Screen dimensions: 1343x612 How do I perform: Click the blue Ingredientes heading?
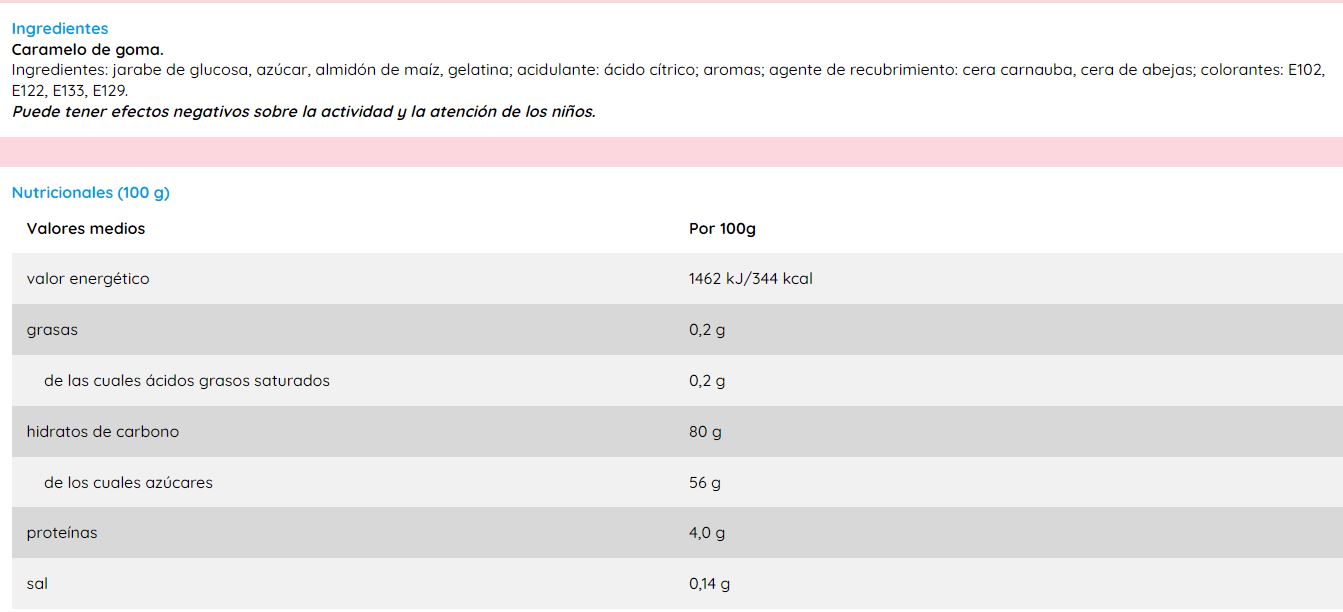pyautogui.click(x=60, y=29)
